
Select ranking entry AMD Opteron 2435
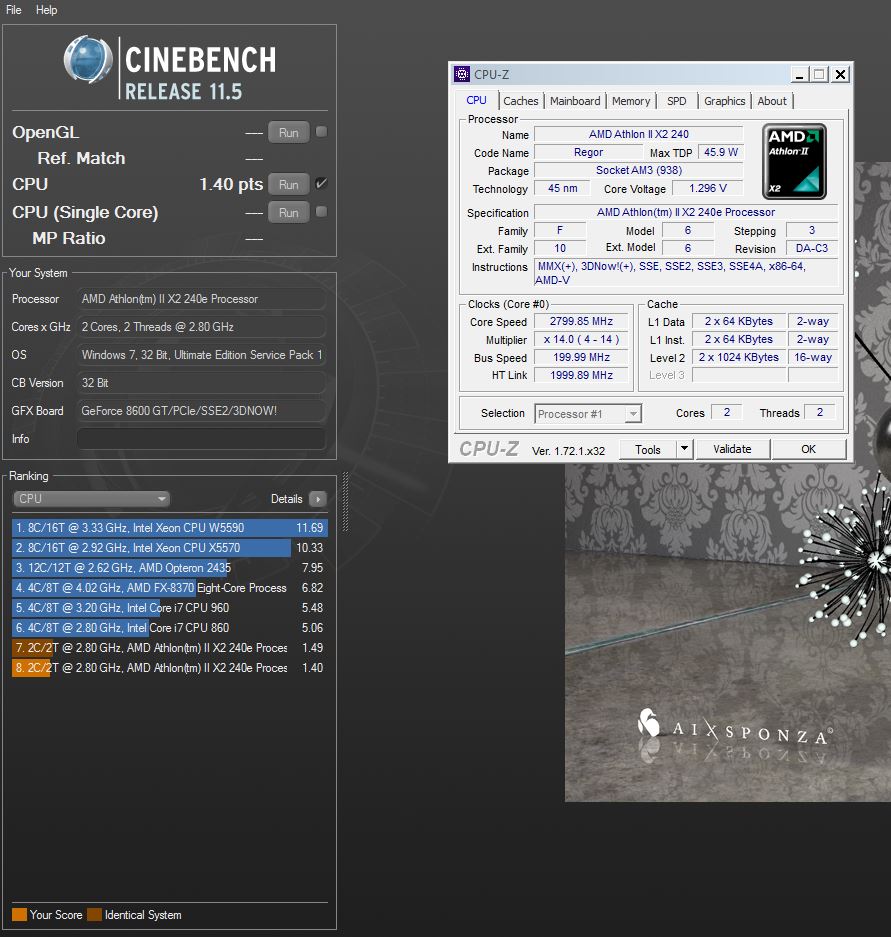click(170, 568)
